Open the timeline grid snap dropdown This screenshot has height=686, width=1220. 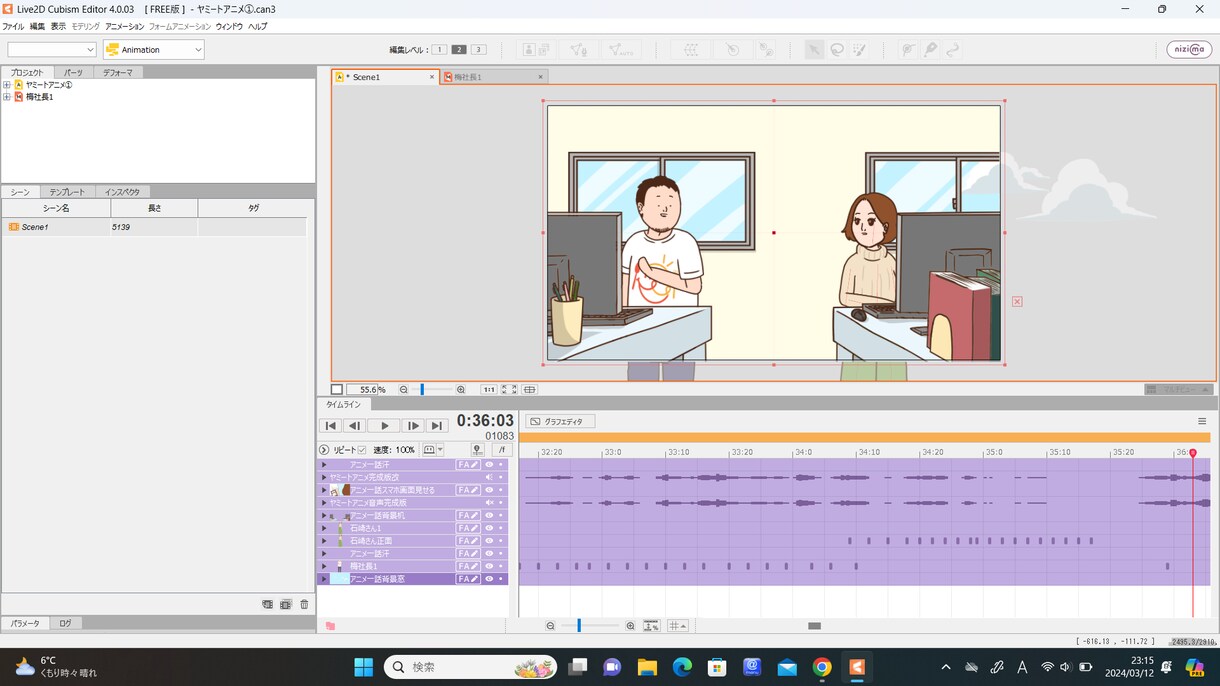[x=678, y=626]
